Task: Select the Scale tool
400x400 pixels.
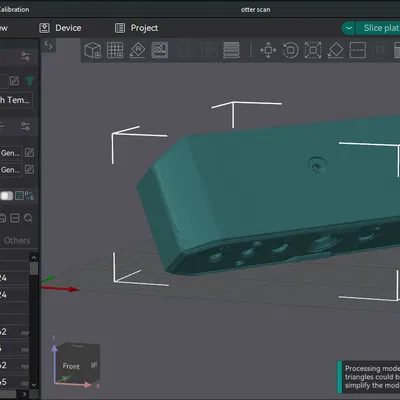Action: pos(313,50)
